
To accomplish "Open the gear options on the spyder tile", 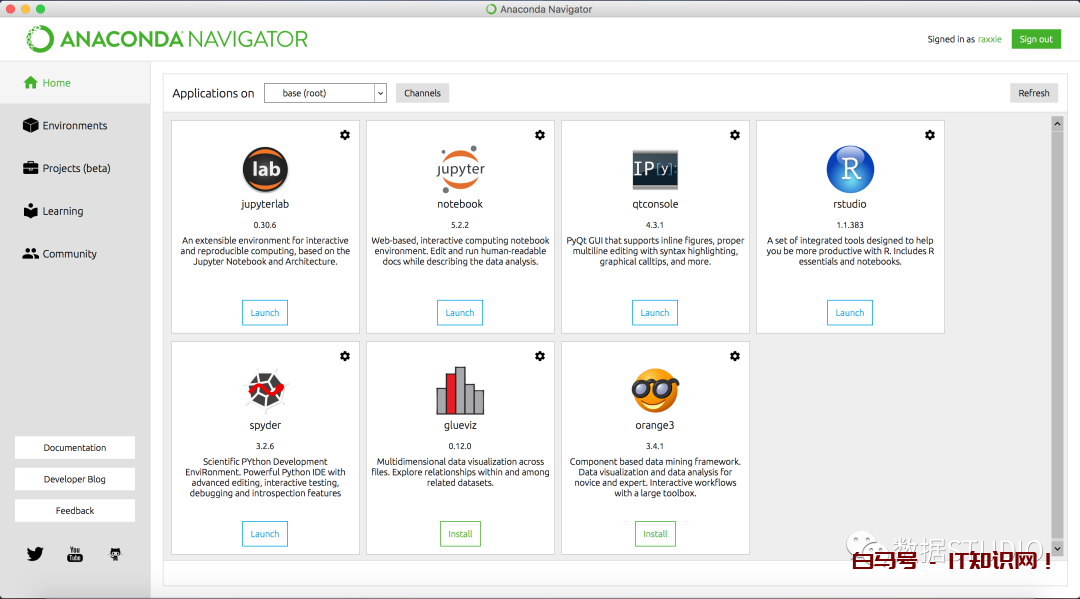I will click(x=345, y=356).
